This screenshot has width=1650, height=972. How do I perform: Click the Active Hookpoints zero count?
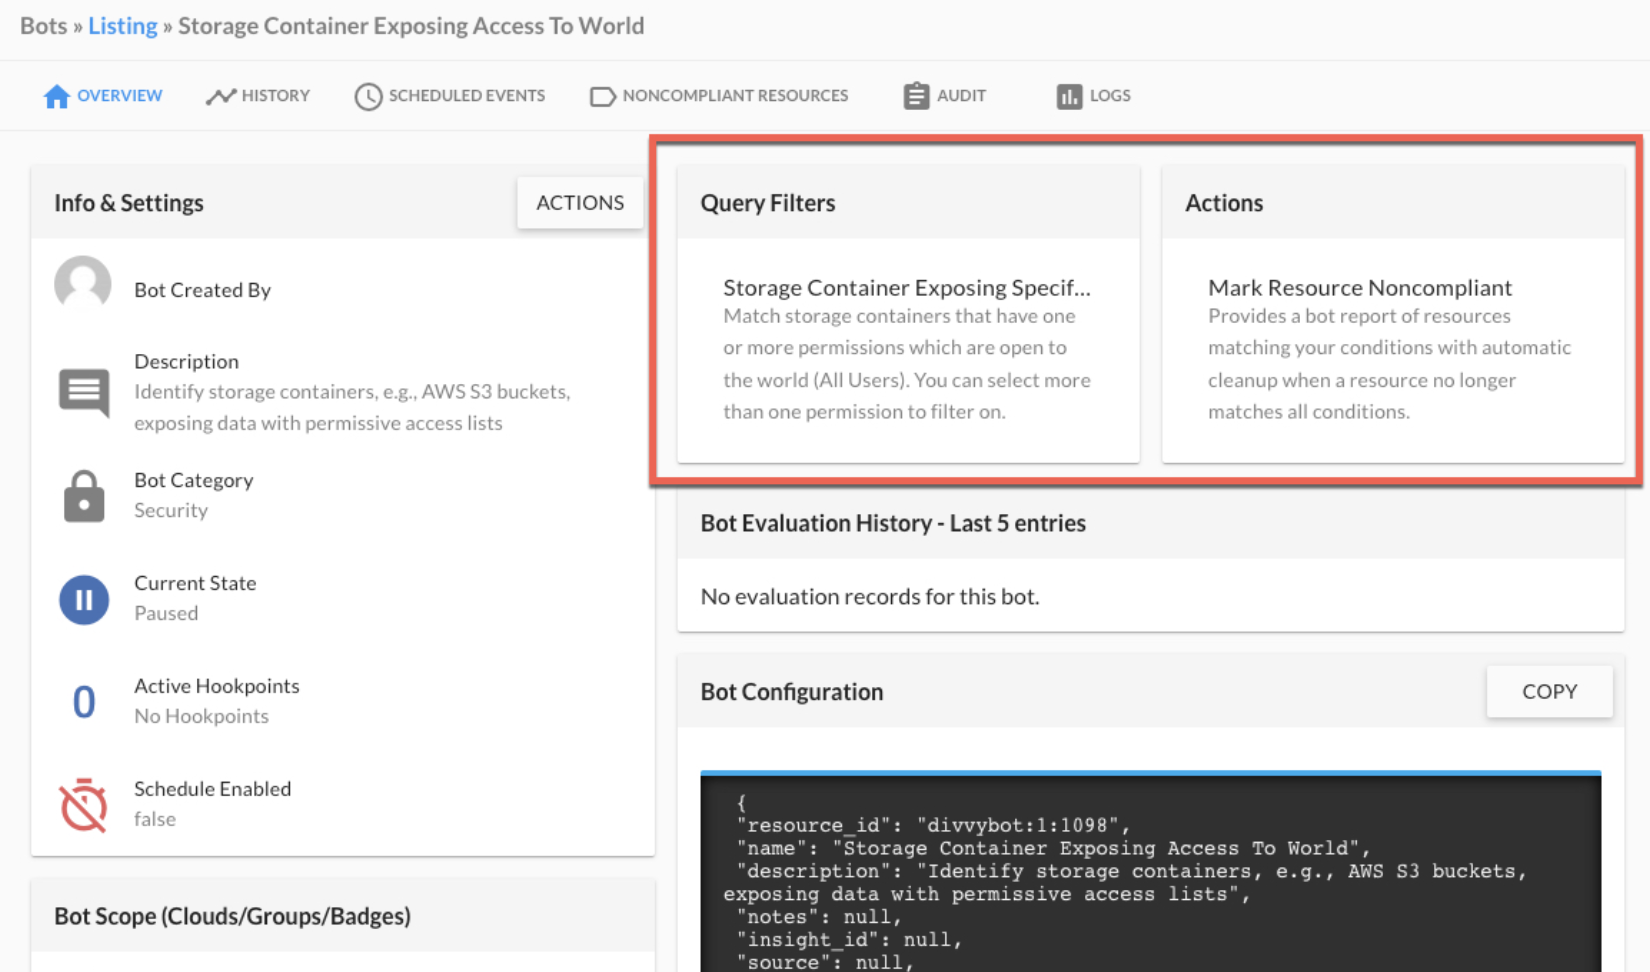pyautogui.click(x=84, y=702)
